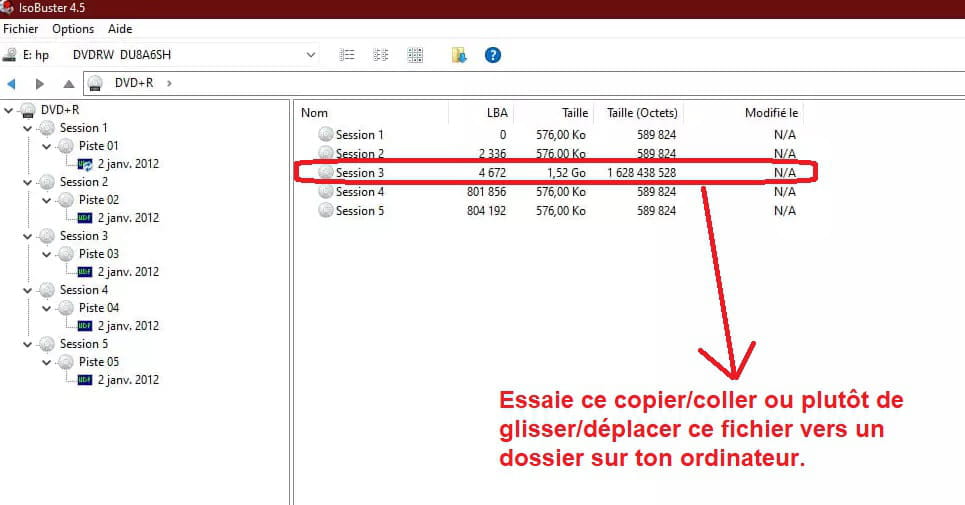Click UDF icon under Piste 01
This screenshot has height=505, width=965.
(x=85, y=164)
